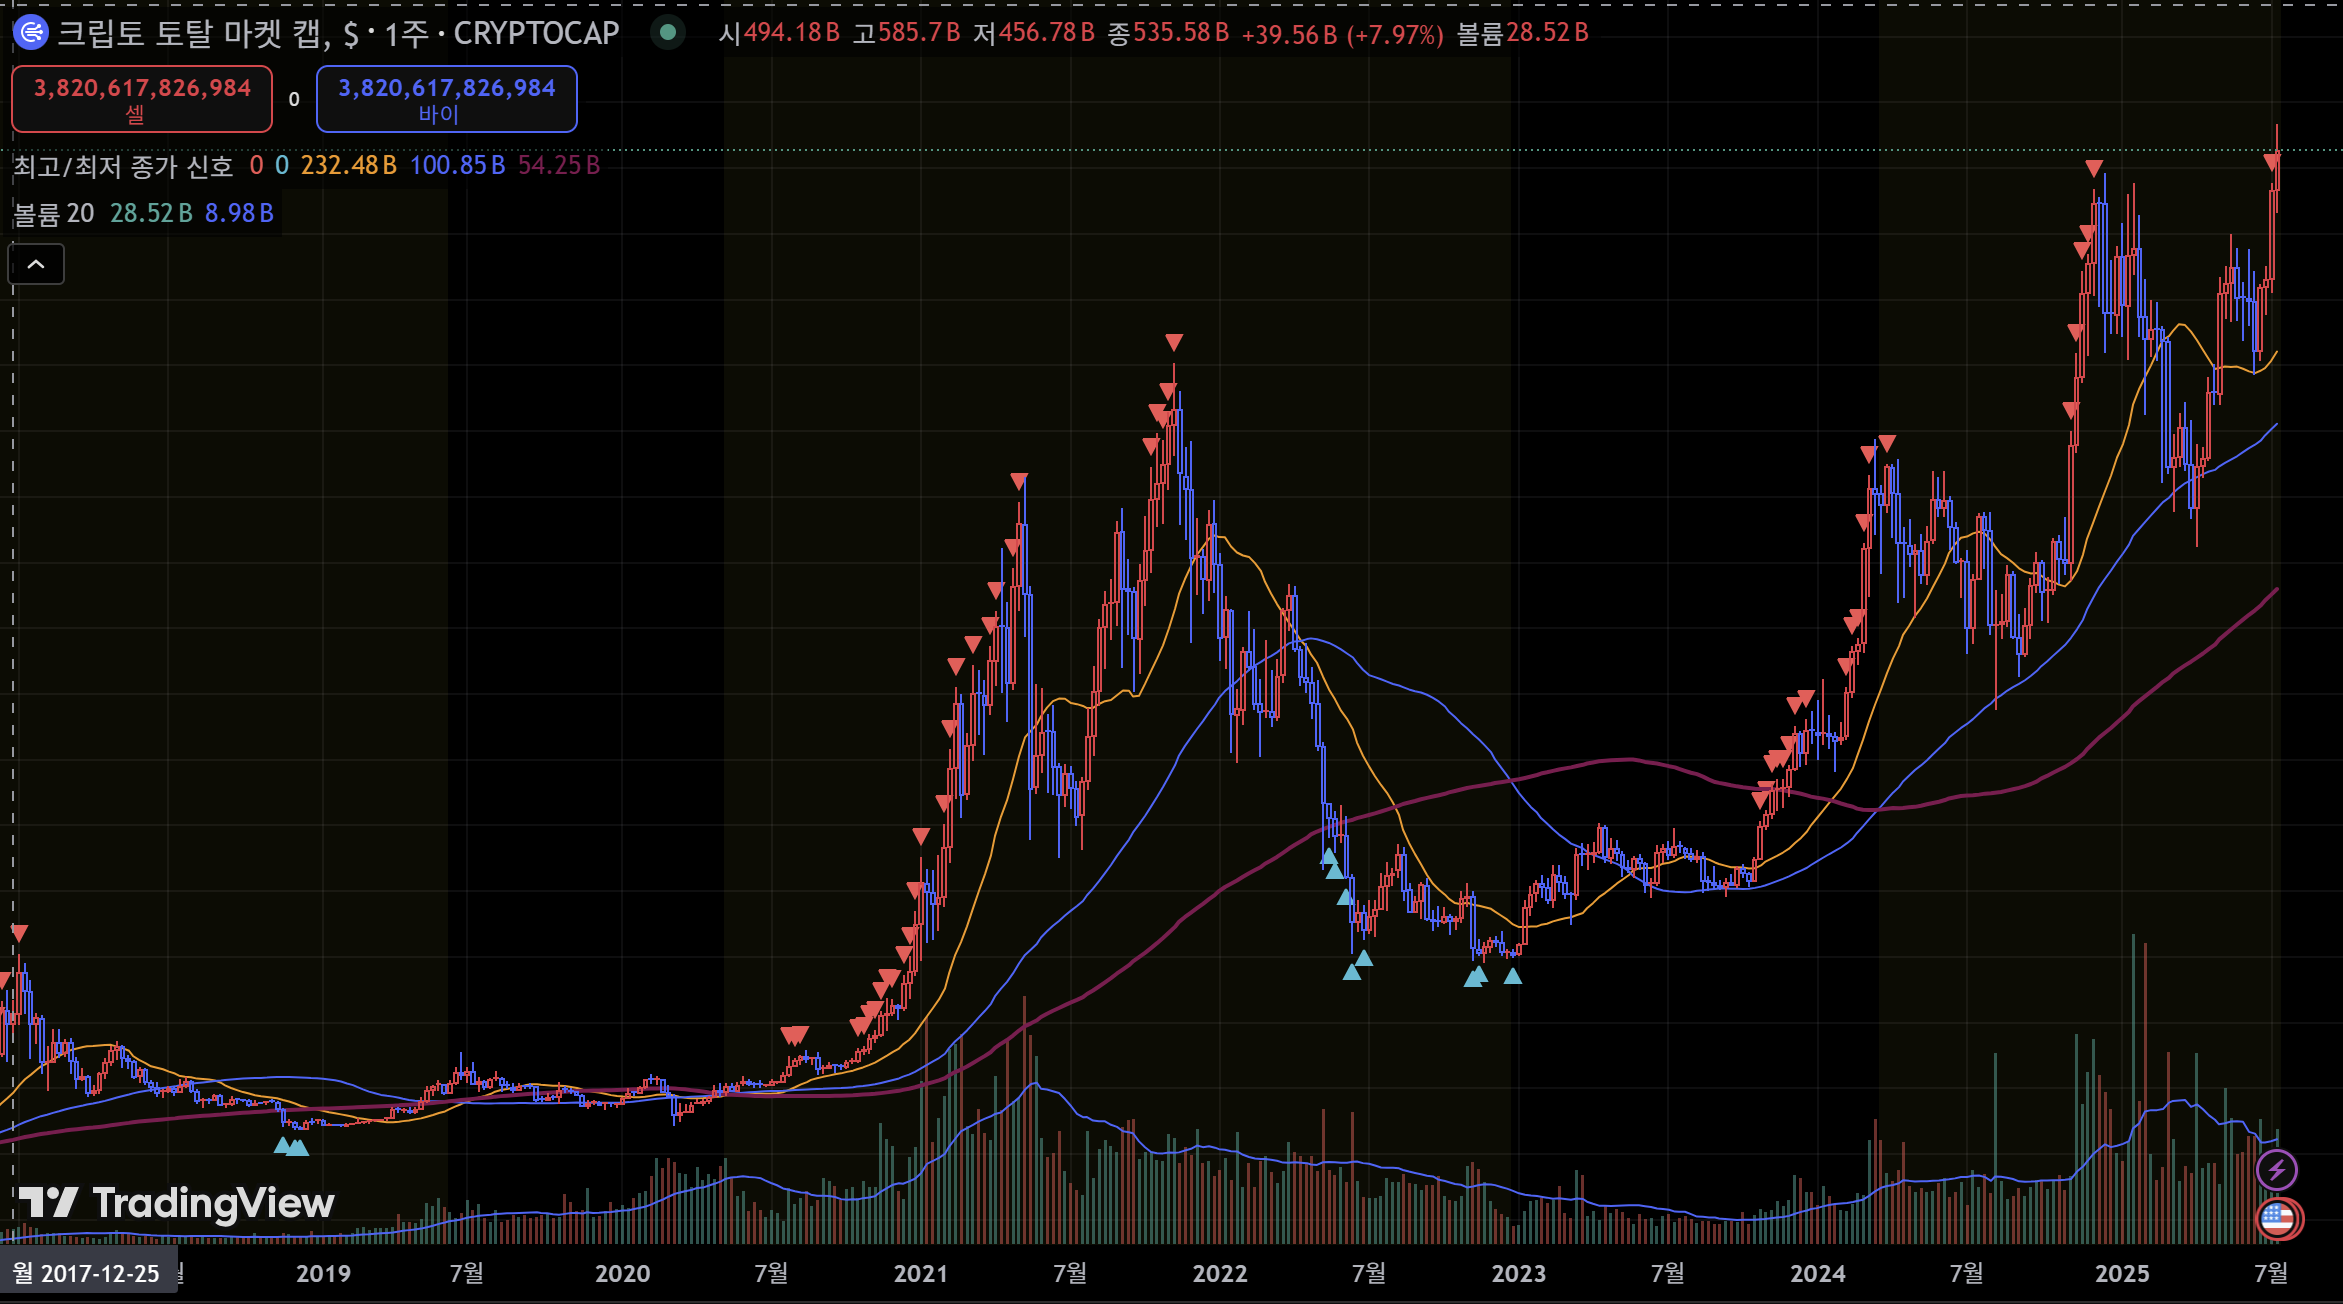Click the 2017-12-25 date label on time axis

pyautogui.click(x=87, y=1273)
